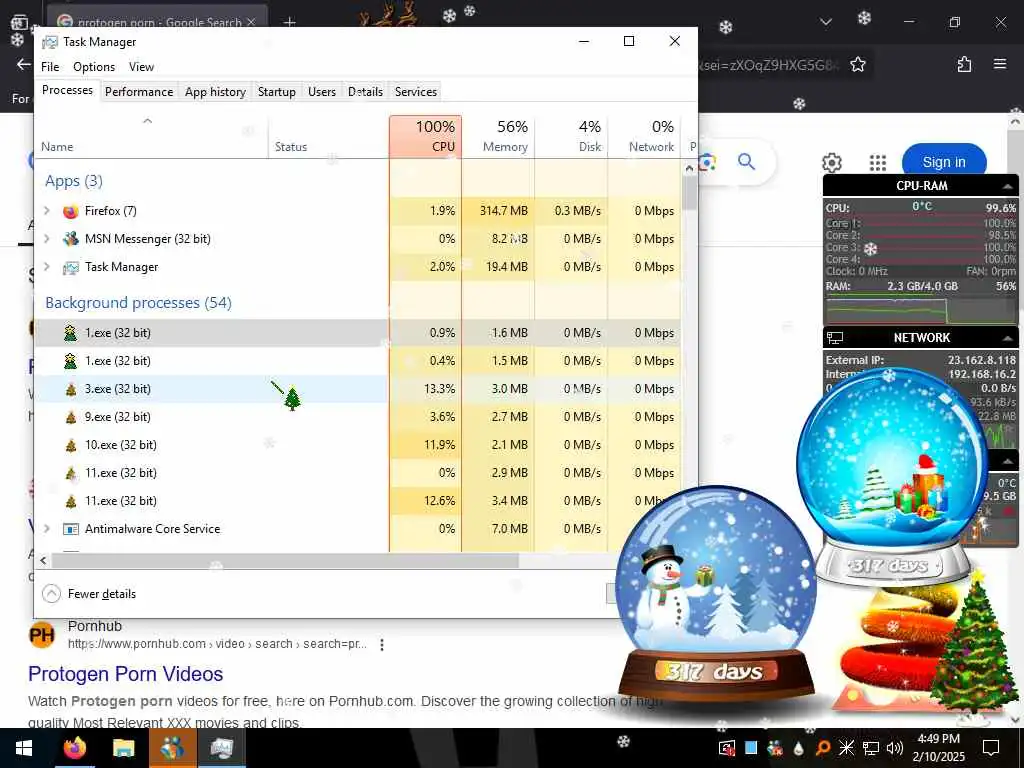Switch to the Performance tab
Image resolution: width=1024 pixels, height=768 pixels.
(138, 91)
